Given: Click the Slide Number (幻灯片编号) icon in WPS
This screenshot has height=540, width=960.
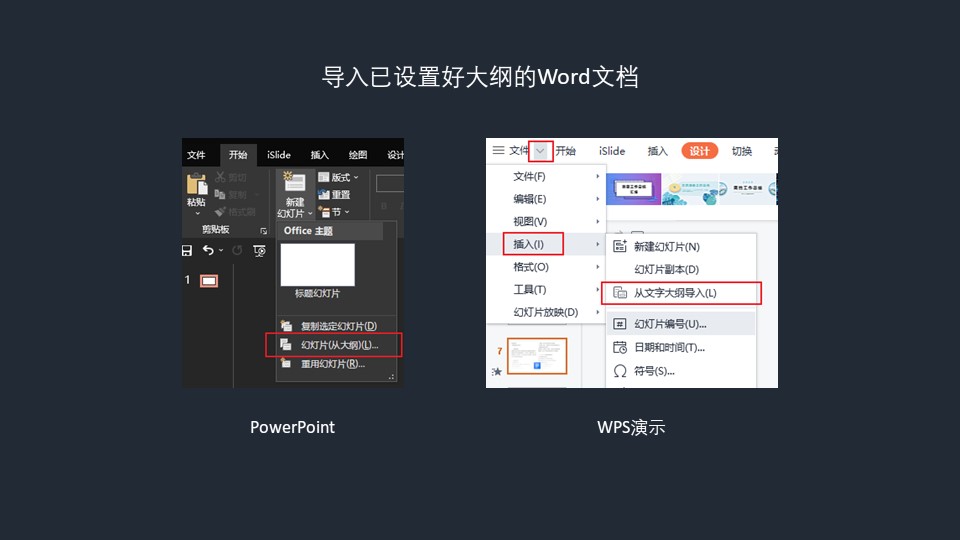Looking at the screenshot, I should click(620, 324).
